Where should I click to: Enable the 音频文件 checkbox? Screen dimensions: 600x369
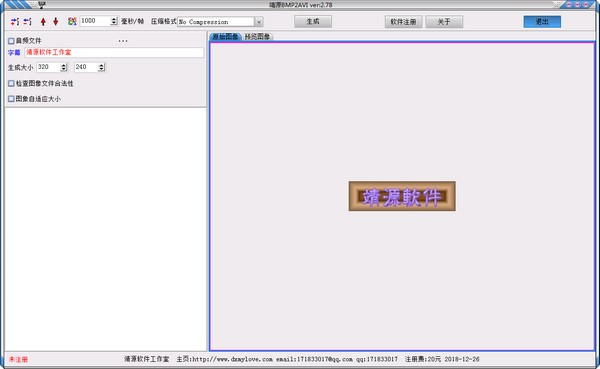pyautogui.click(x=11, y=41)
